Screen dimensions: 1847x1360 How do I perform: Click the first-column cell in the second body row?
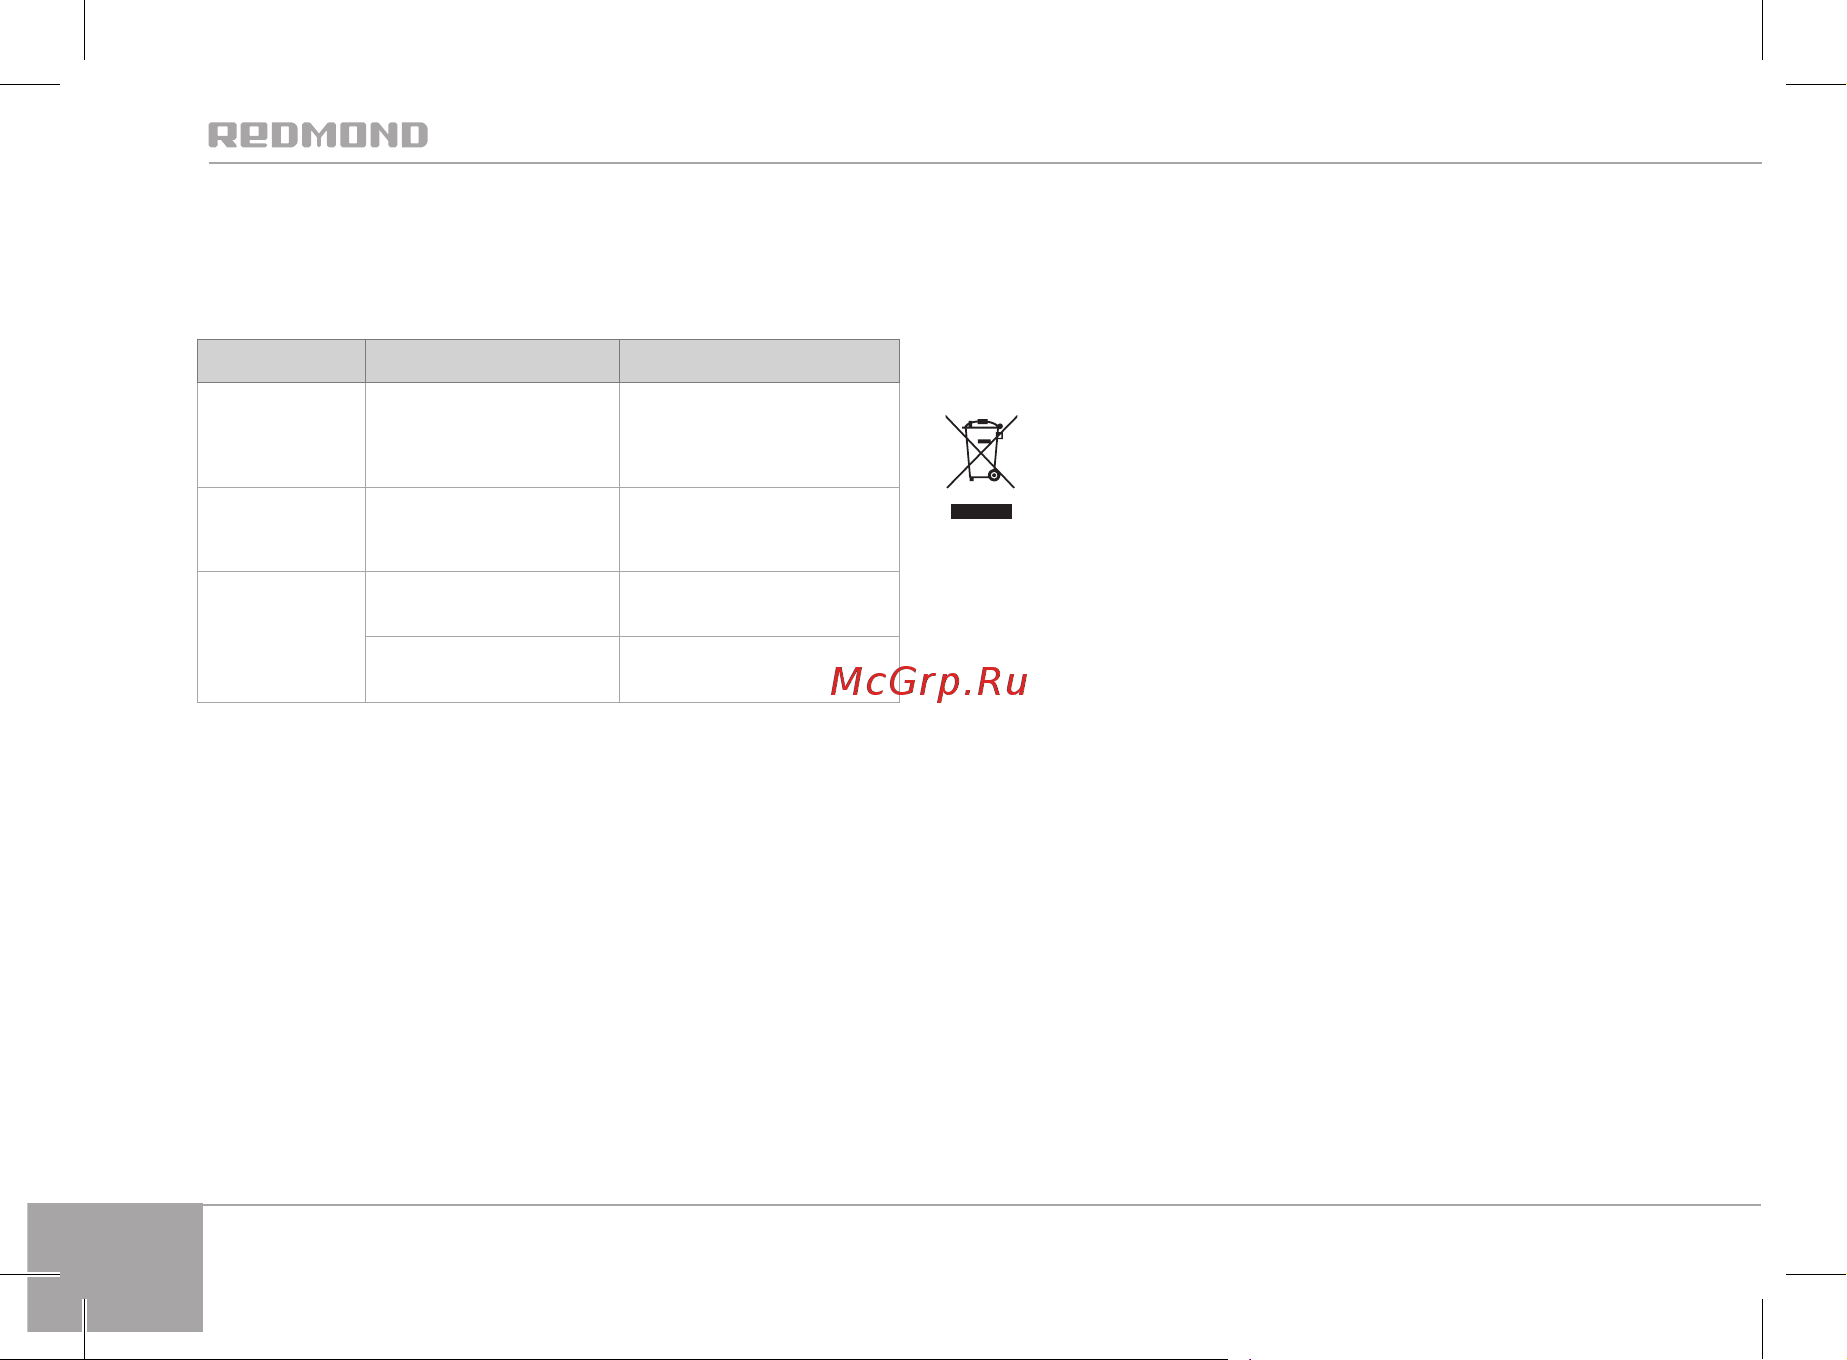click(281, 529)
